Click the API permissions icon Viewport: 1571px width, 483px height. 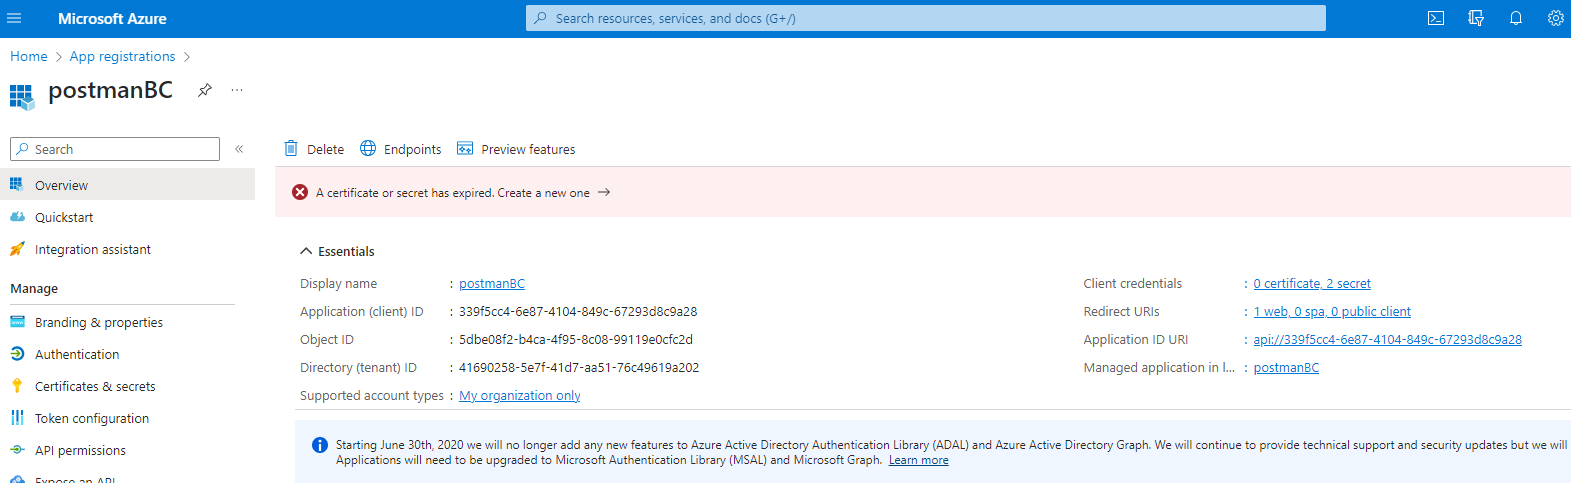[17, 450]
